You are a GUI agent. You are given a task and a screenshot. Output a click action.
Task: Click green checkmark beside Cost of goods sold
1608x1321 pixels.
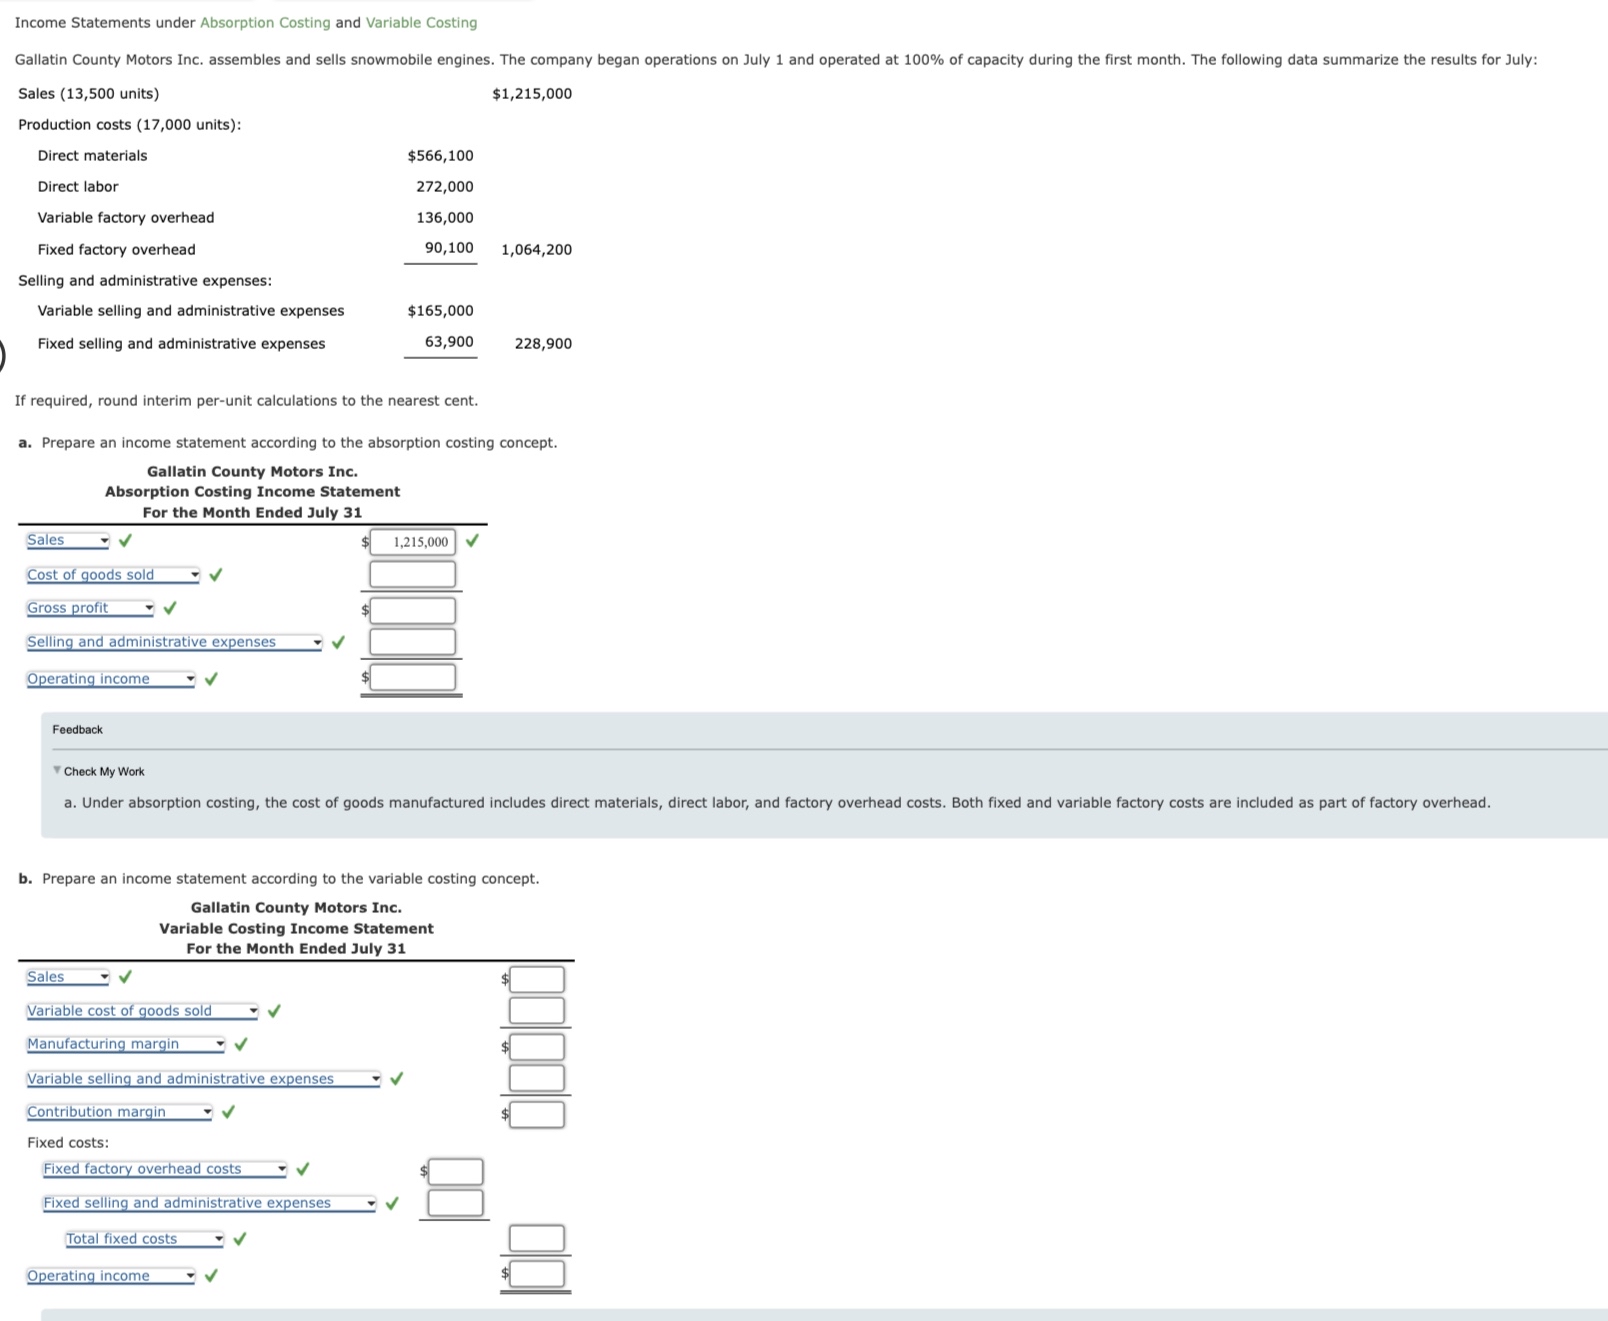(215, 575)
